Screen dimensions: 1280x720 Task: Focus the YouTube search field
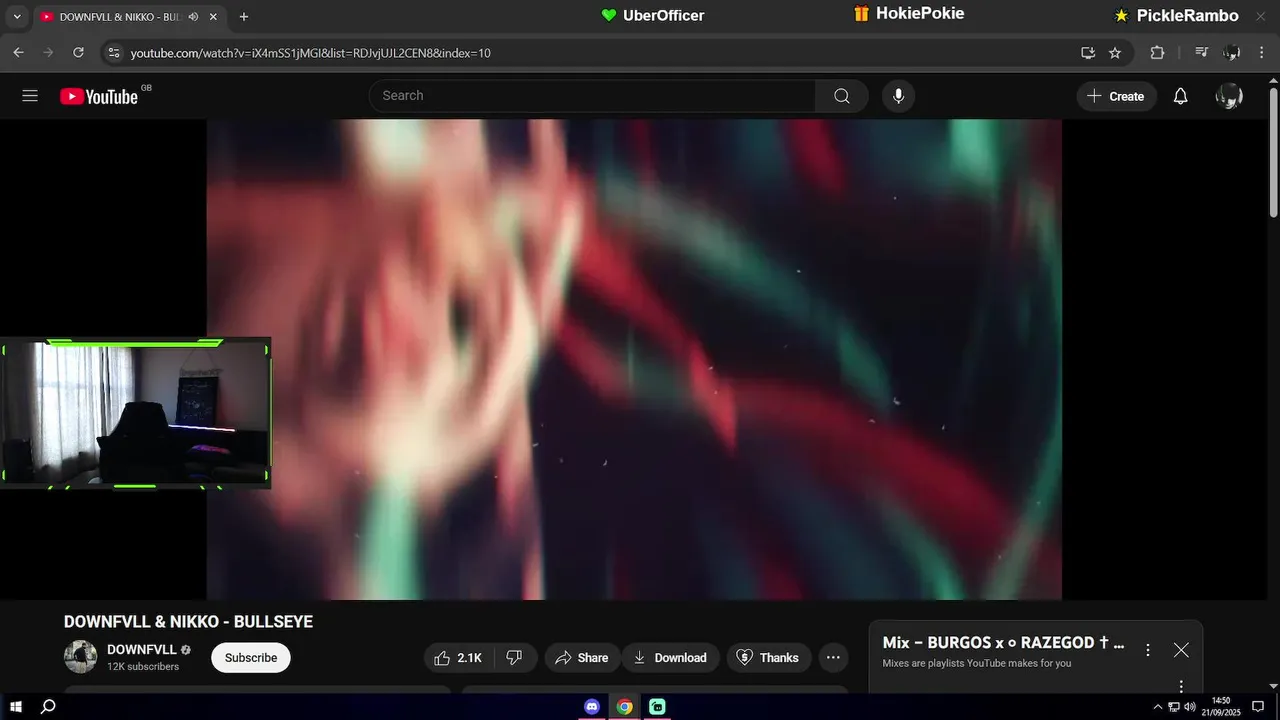pos(592,96)
